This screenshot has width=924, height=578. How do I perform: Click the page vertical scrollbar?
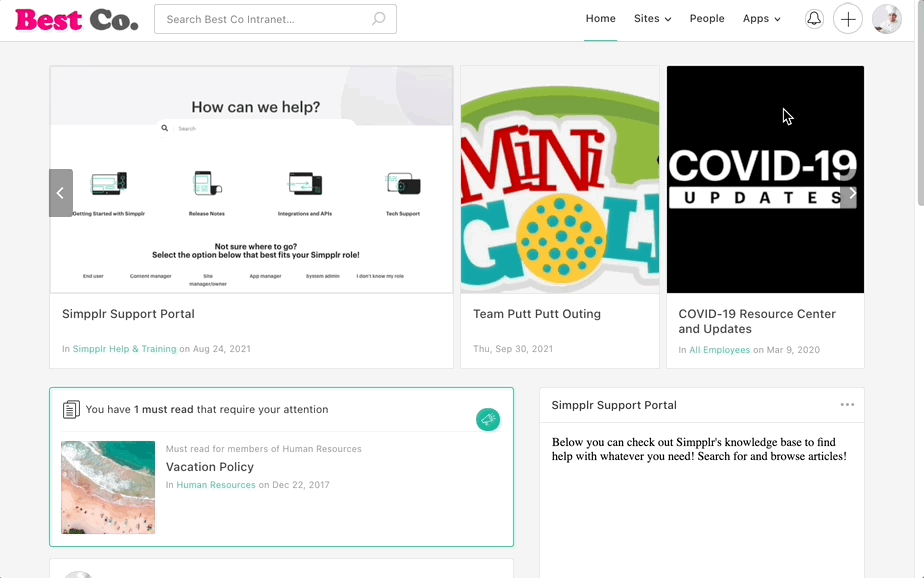point(919,103)
